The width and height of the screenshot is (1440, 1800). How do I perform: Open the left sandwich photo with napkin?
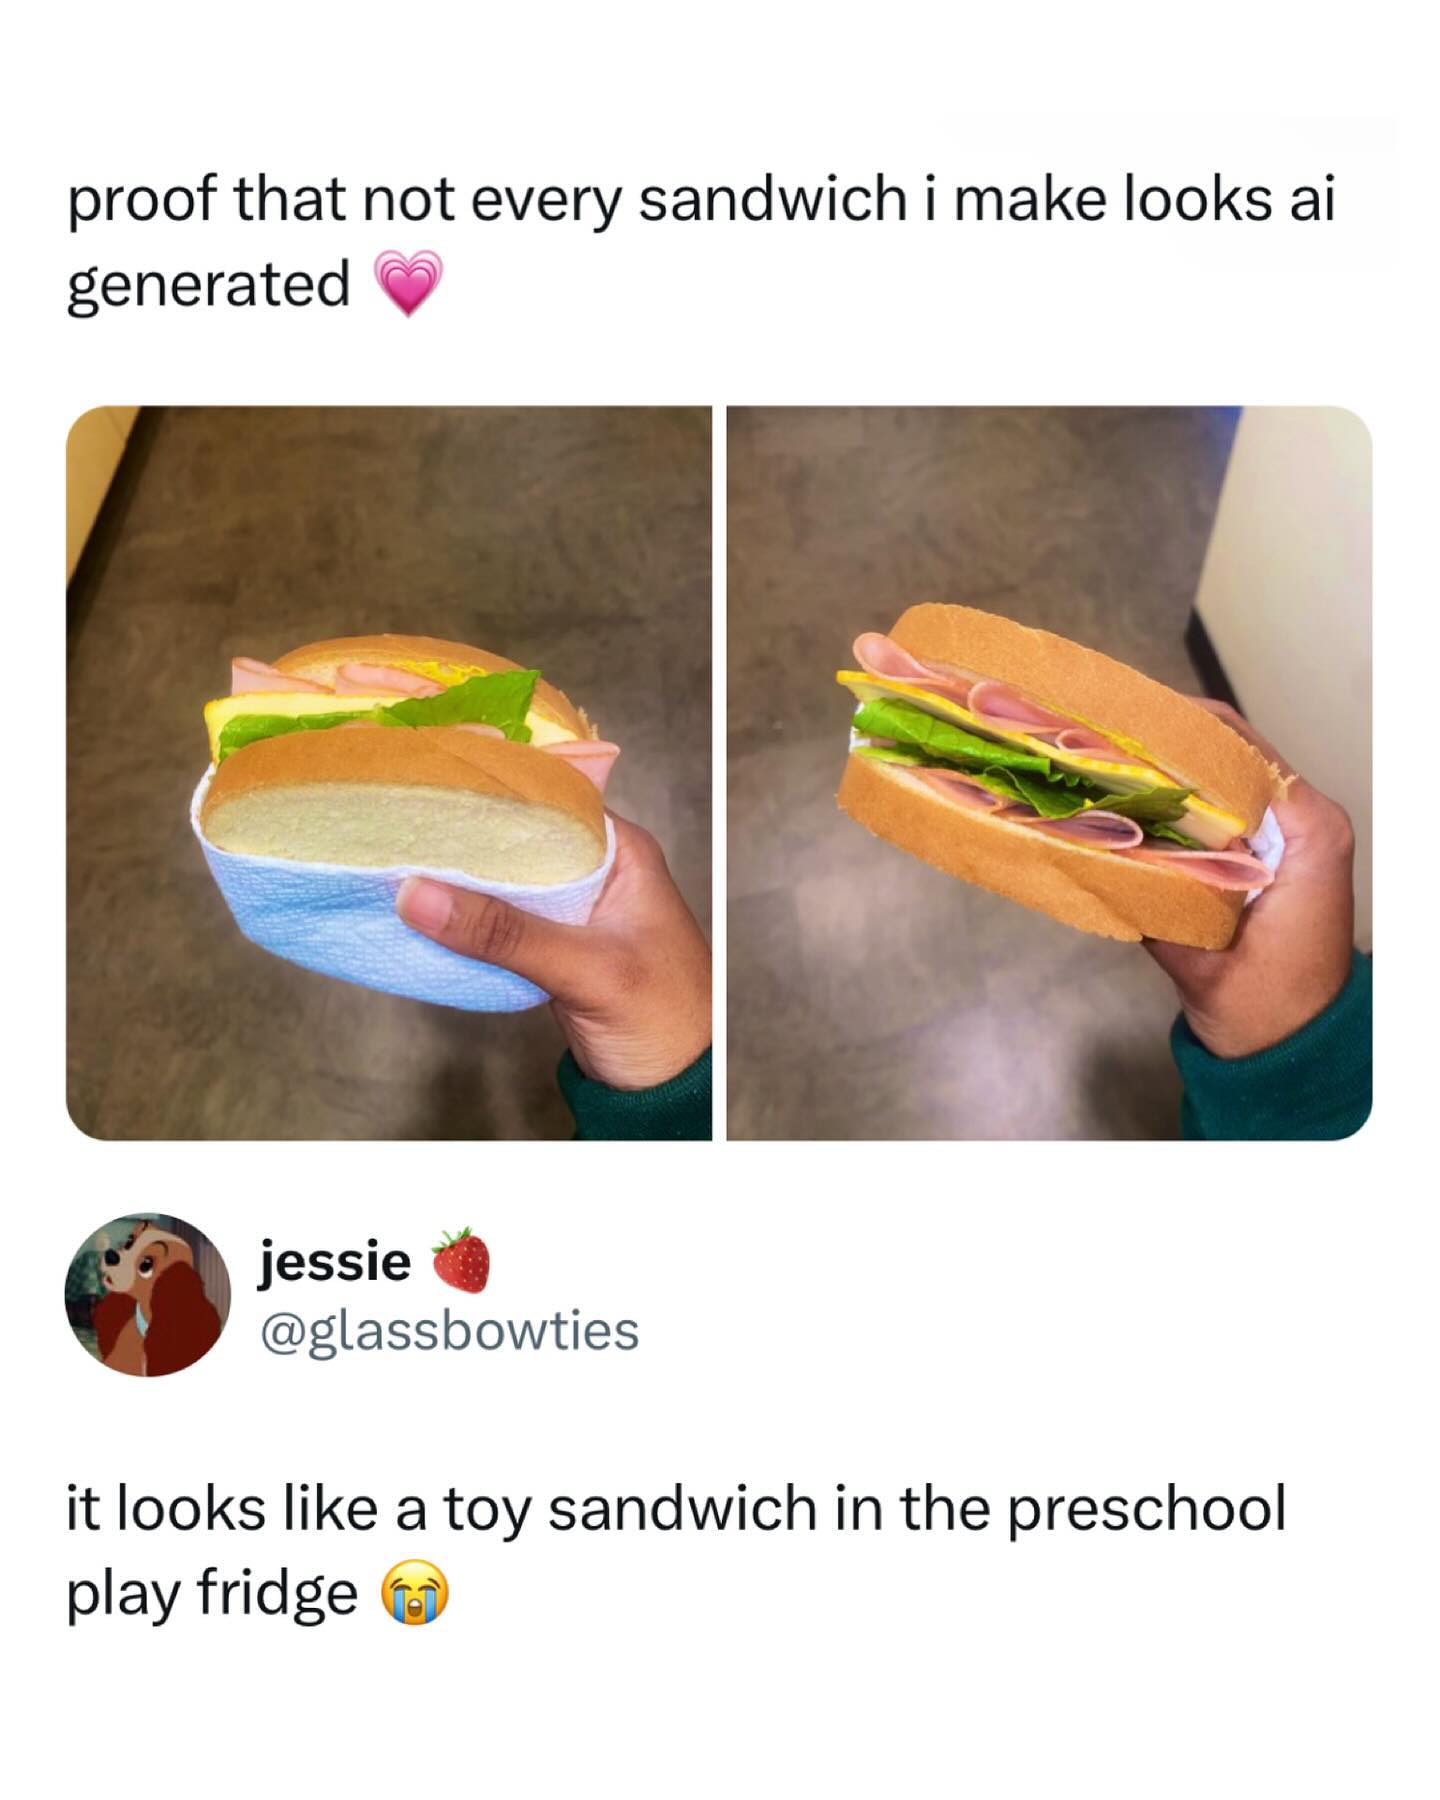(388, 772)
